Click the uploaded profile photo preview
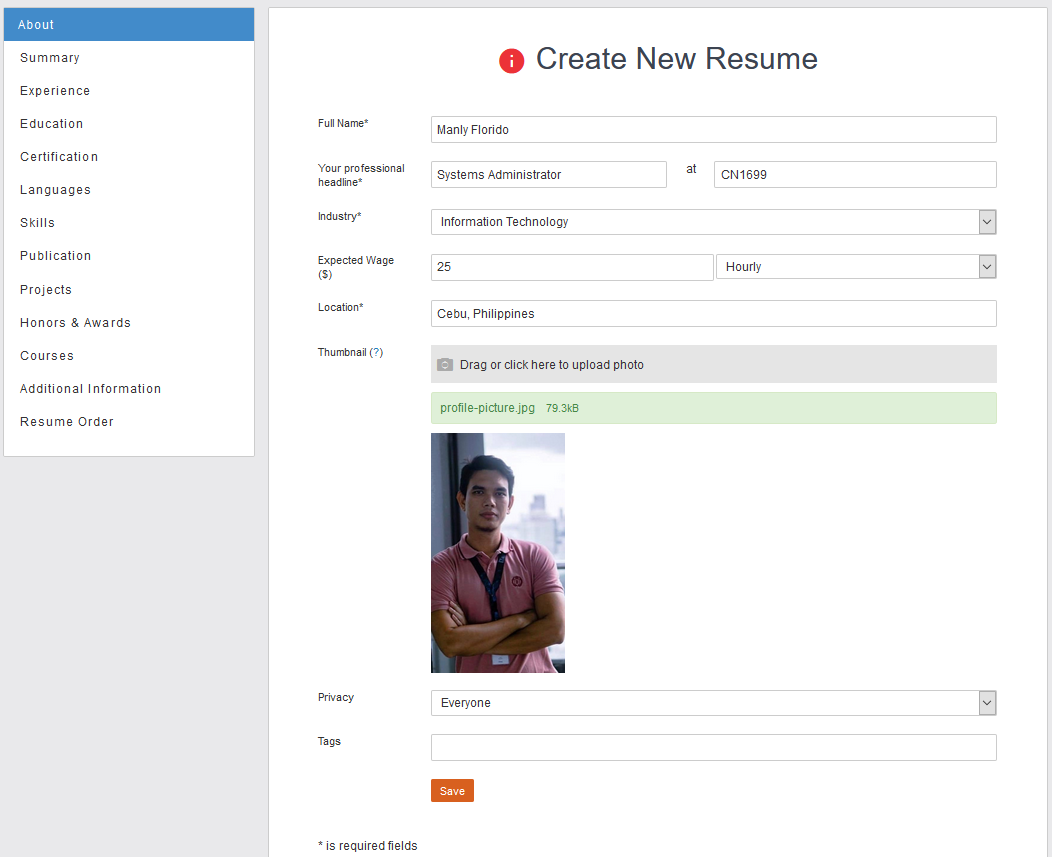Image resolution: width=1052 pixels, height=857 pixels. coord(498,553)
